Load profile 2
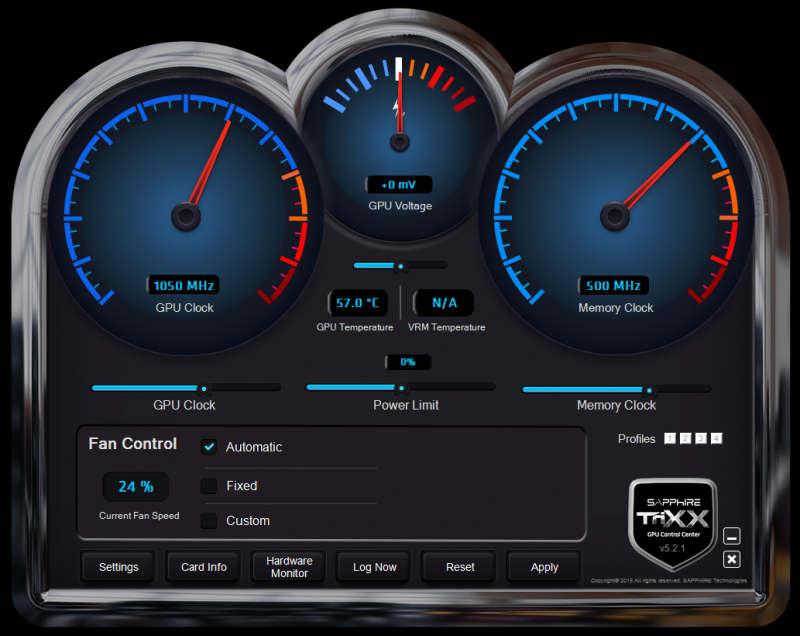800x636 pixels. [685, 439]
